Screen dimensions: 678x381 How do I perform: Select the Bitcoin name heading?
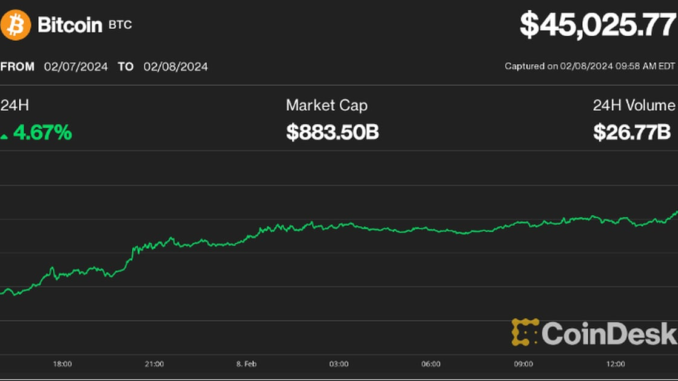(70, 25)
